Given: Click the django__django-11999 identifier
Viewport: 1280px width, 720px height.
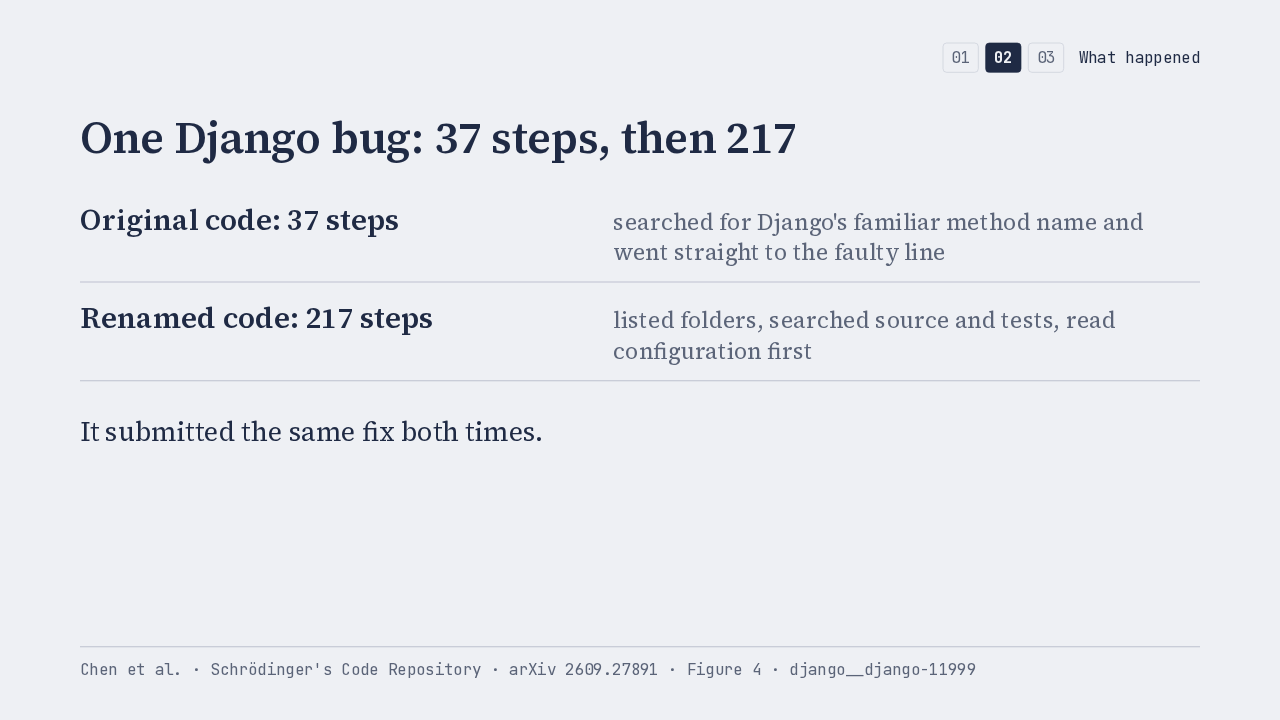Looking at the screenshot, I should (882, 670).
